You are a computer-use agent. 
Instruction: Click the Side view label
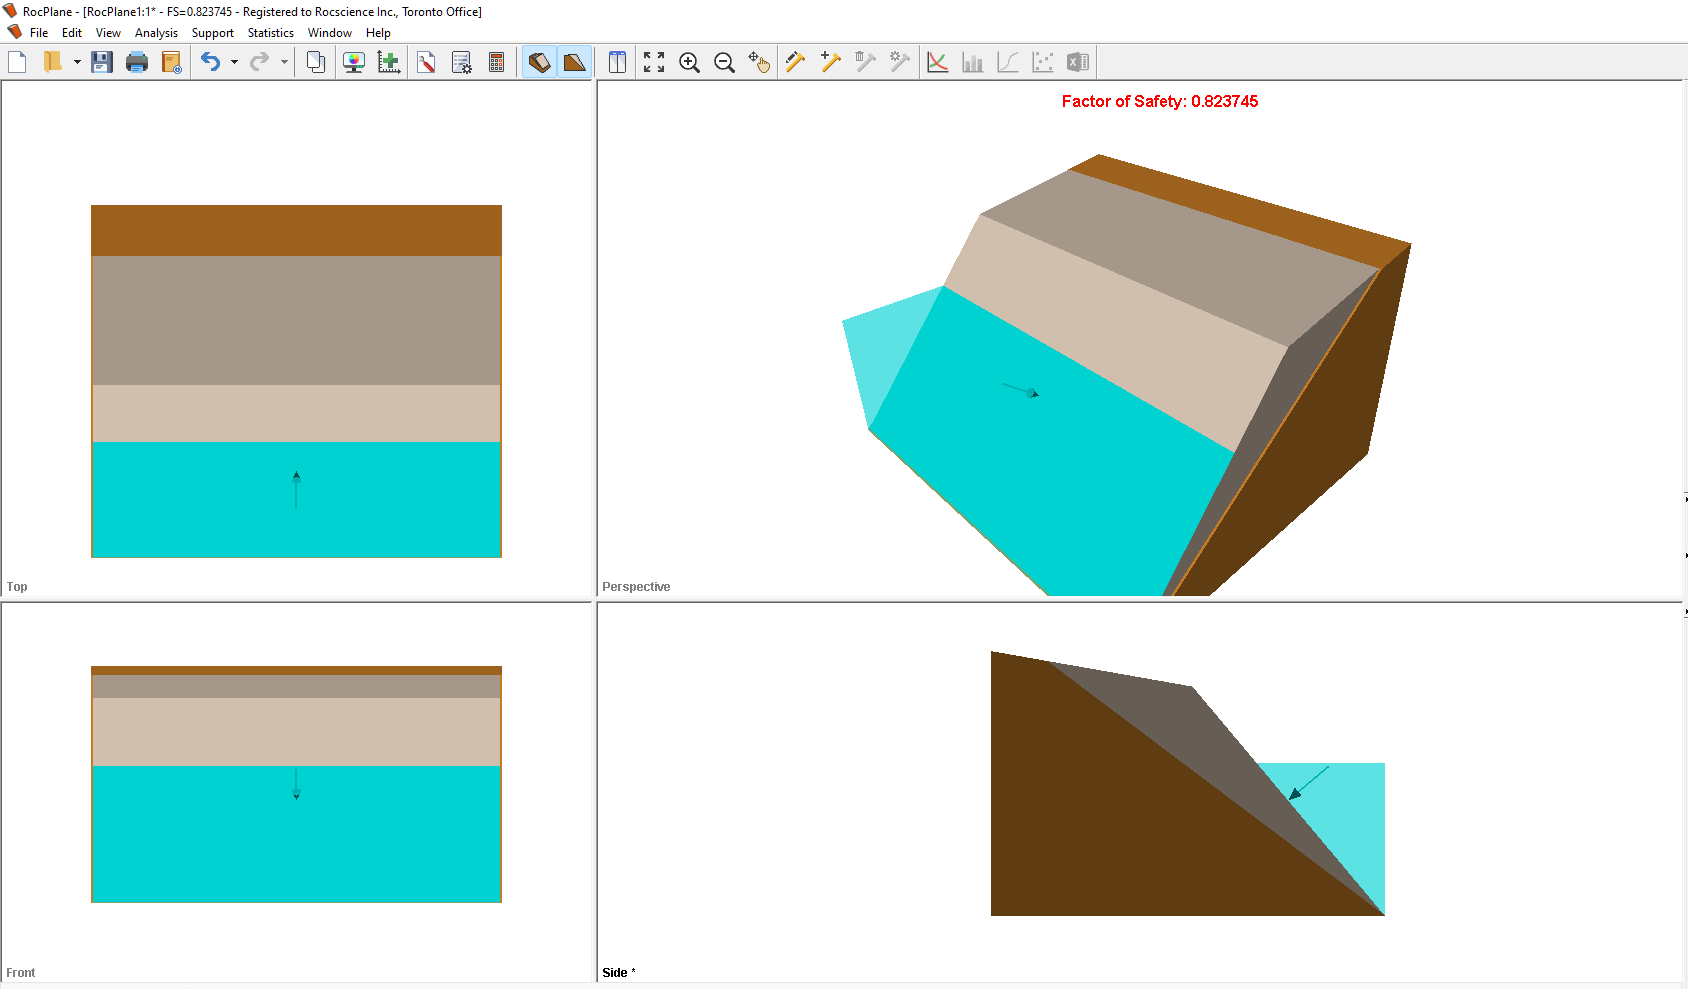[x=619, y=973]
